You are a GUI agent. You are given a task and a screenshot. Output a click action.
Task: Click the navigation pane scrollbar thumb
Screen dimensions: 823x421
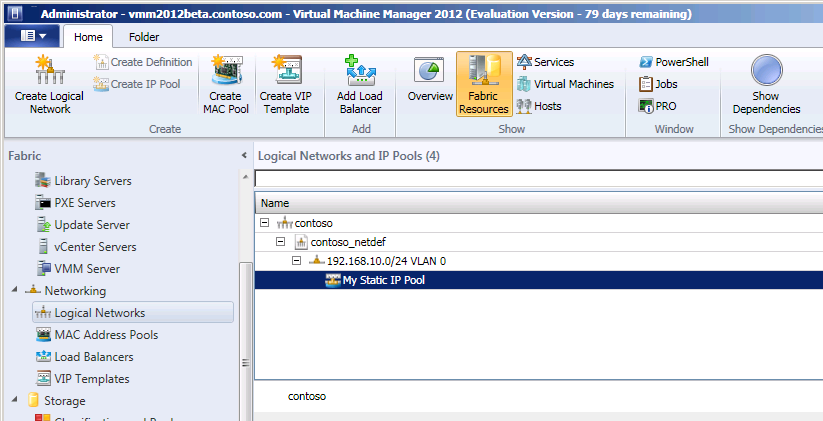click(x=244, y=341)
